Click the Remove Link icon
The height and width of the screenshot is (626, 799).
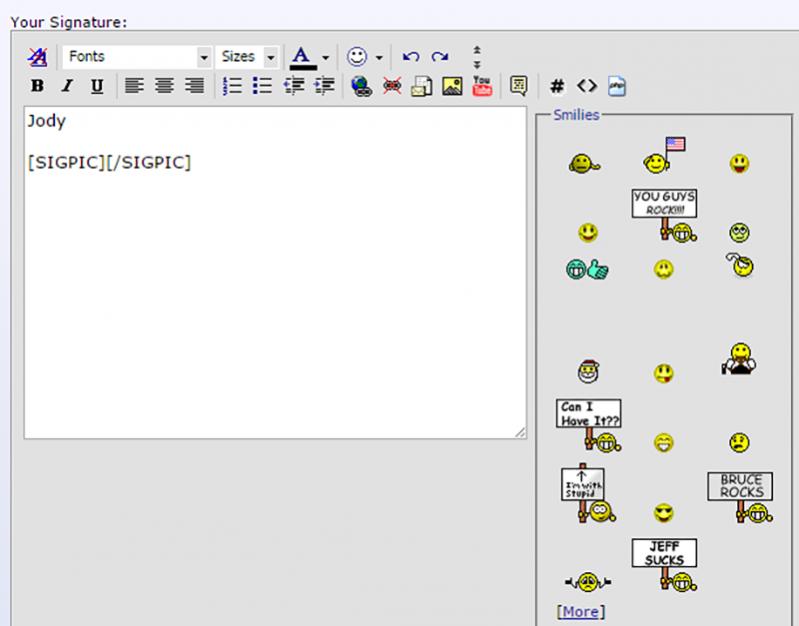coord(392,86)
